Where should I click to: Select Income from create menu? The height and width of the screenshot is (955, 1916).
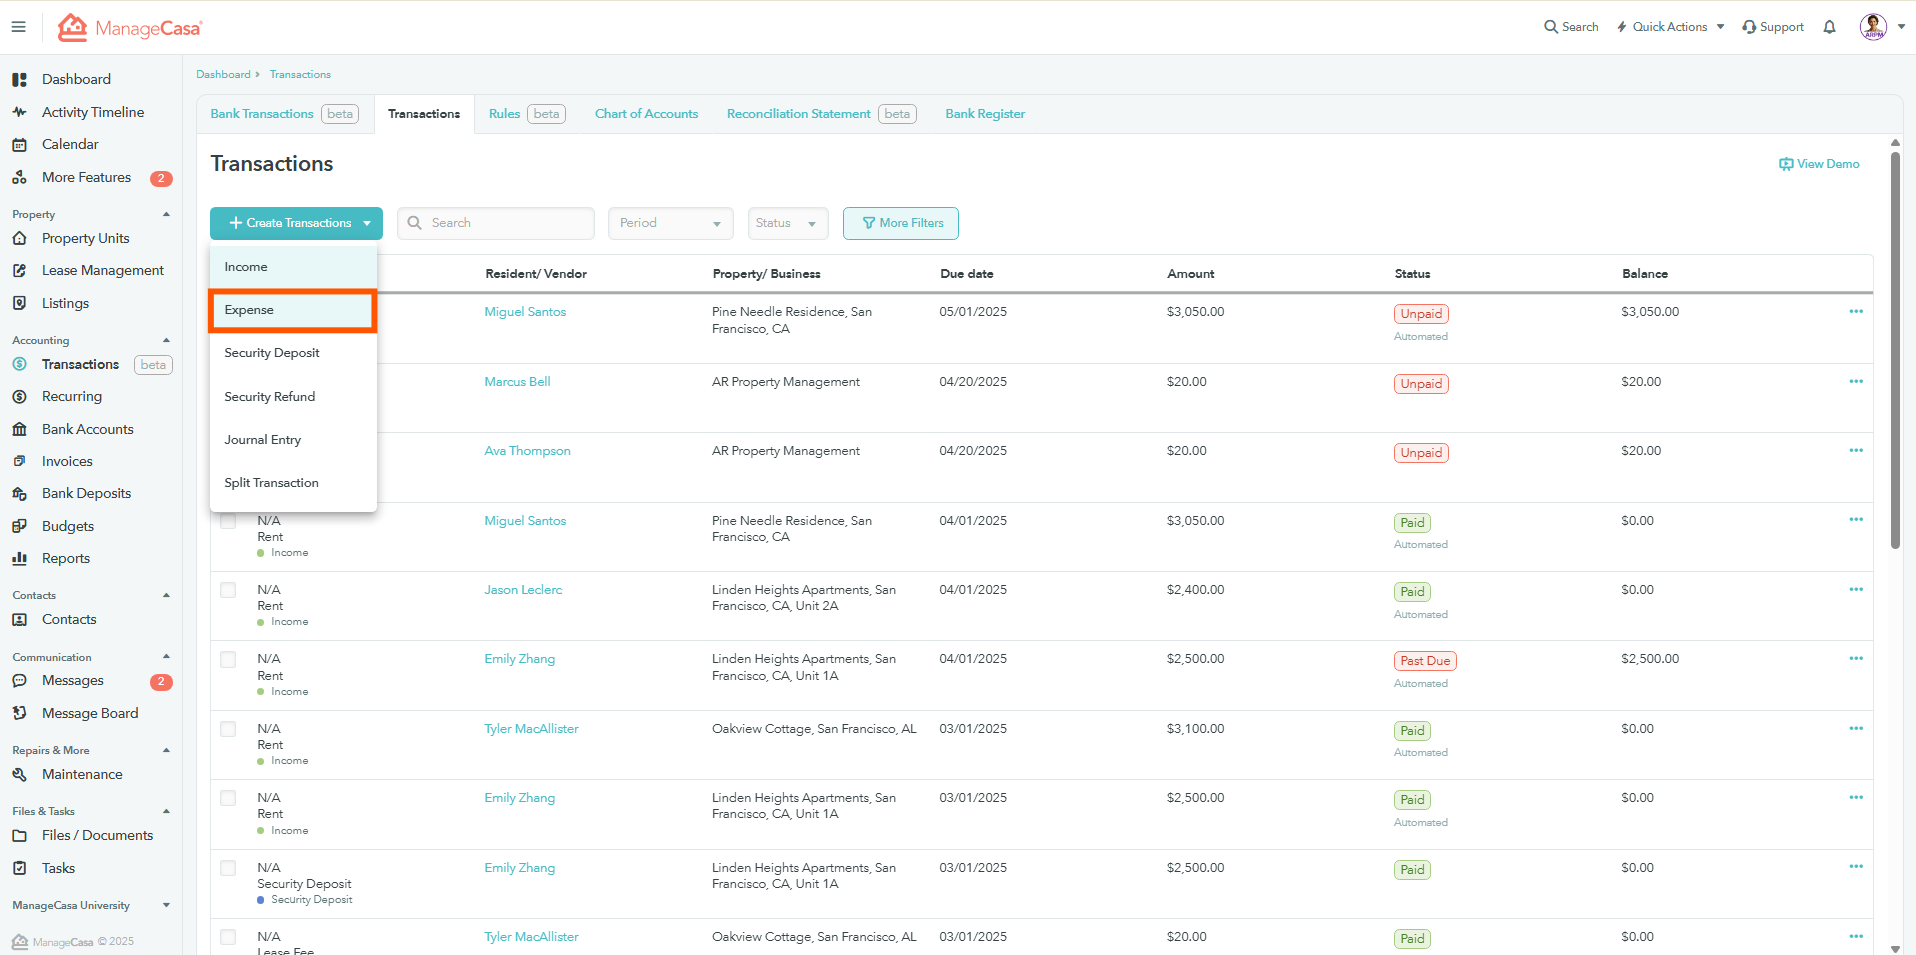[x=293, y=267]
